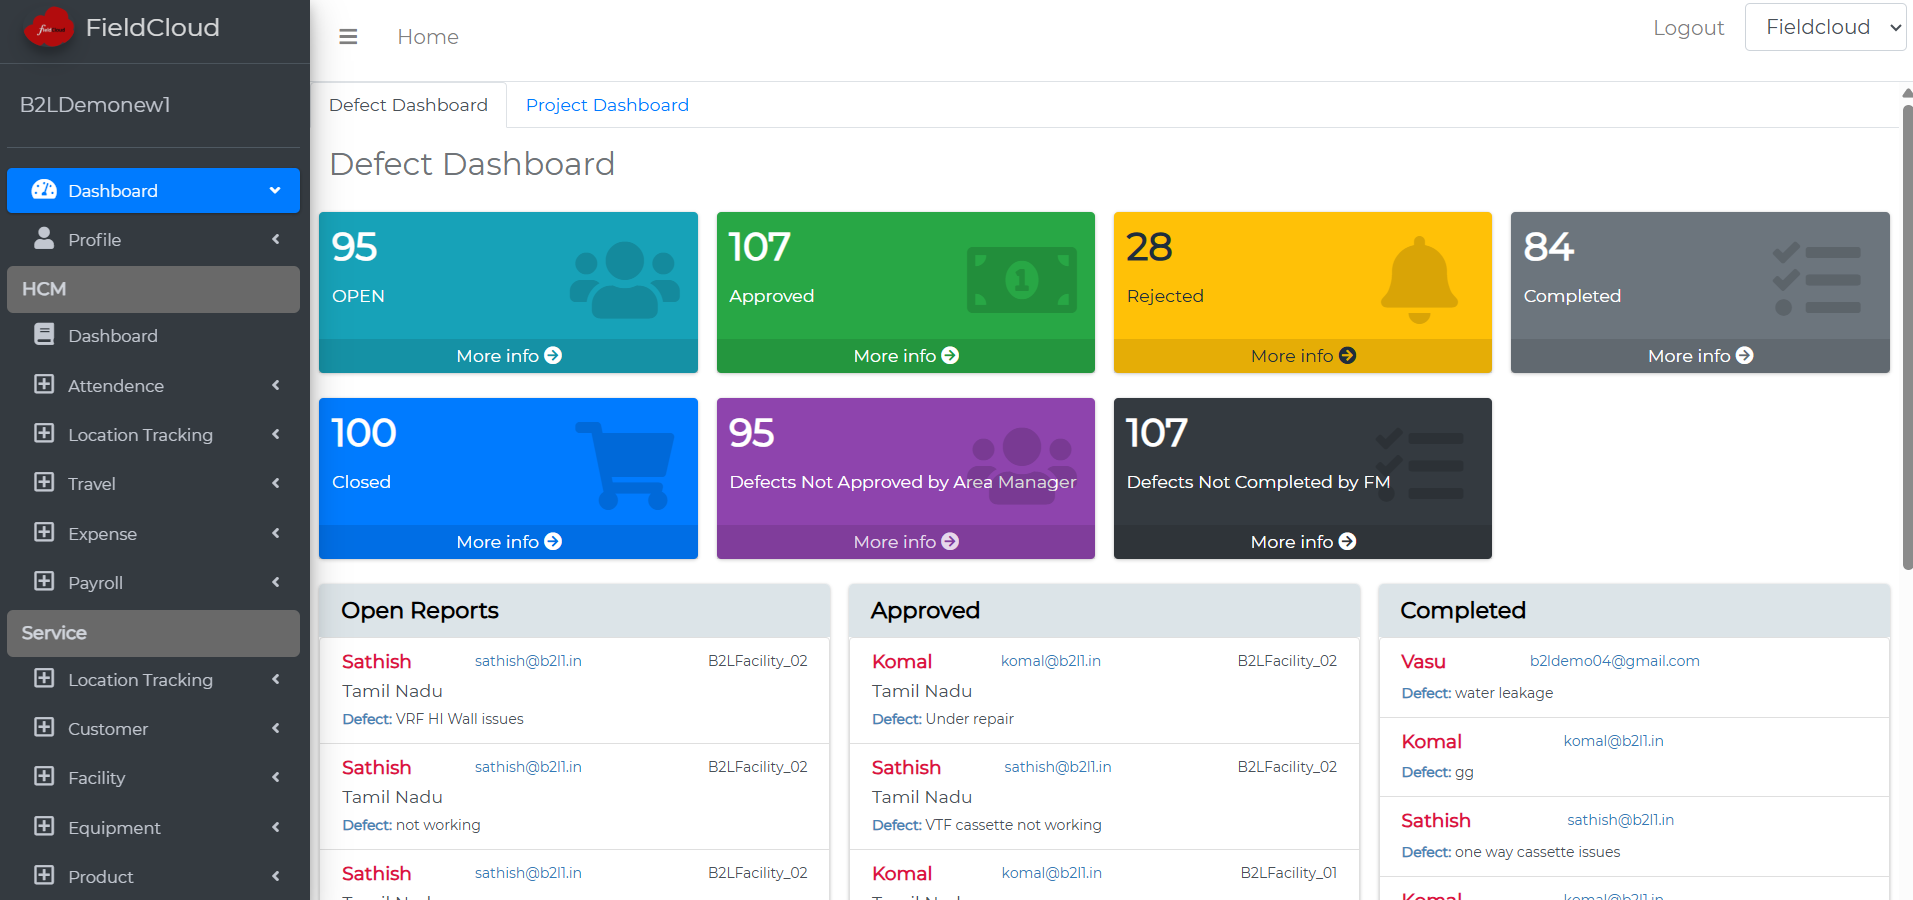This screenshot has width=1913, height=900.
Task: Click the FieldCloud red cloud logo
Action: (x=47, y=28)
